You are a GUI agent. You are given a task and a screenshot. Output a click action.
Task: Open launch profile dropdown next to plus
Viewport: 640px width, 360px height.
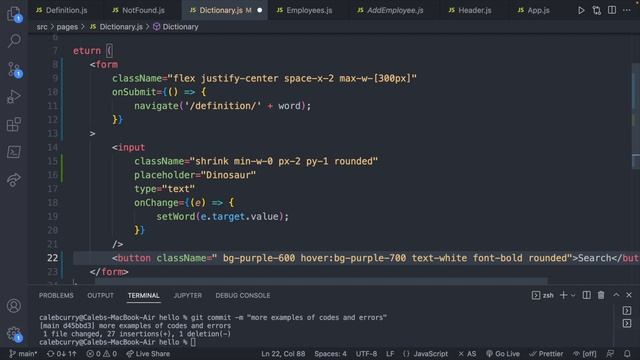(x=573, y=295)
